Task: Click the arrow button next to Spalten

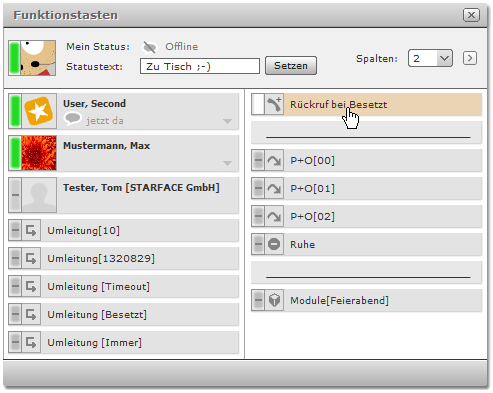Action: click(470, 58)
